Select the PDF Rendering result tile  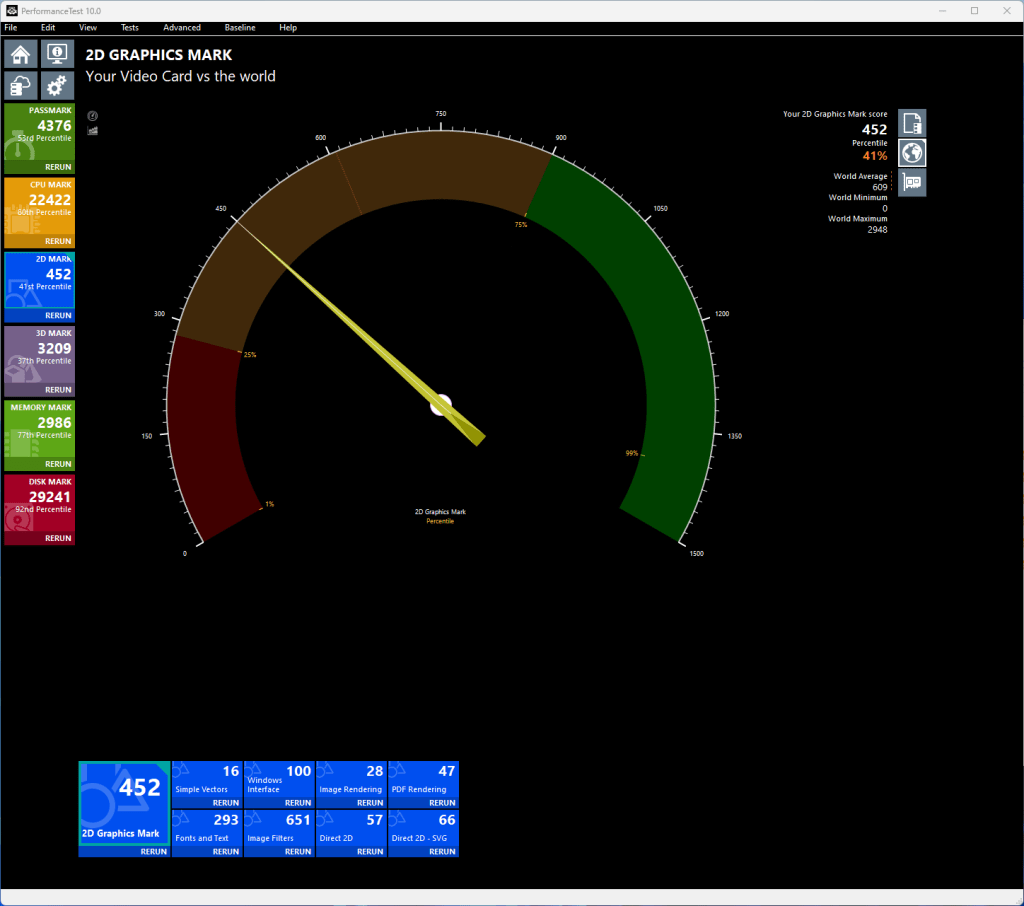(x=424, y=779)
